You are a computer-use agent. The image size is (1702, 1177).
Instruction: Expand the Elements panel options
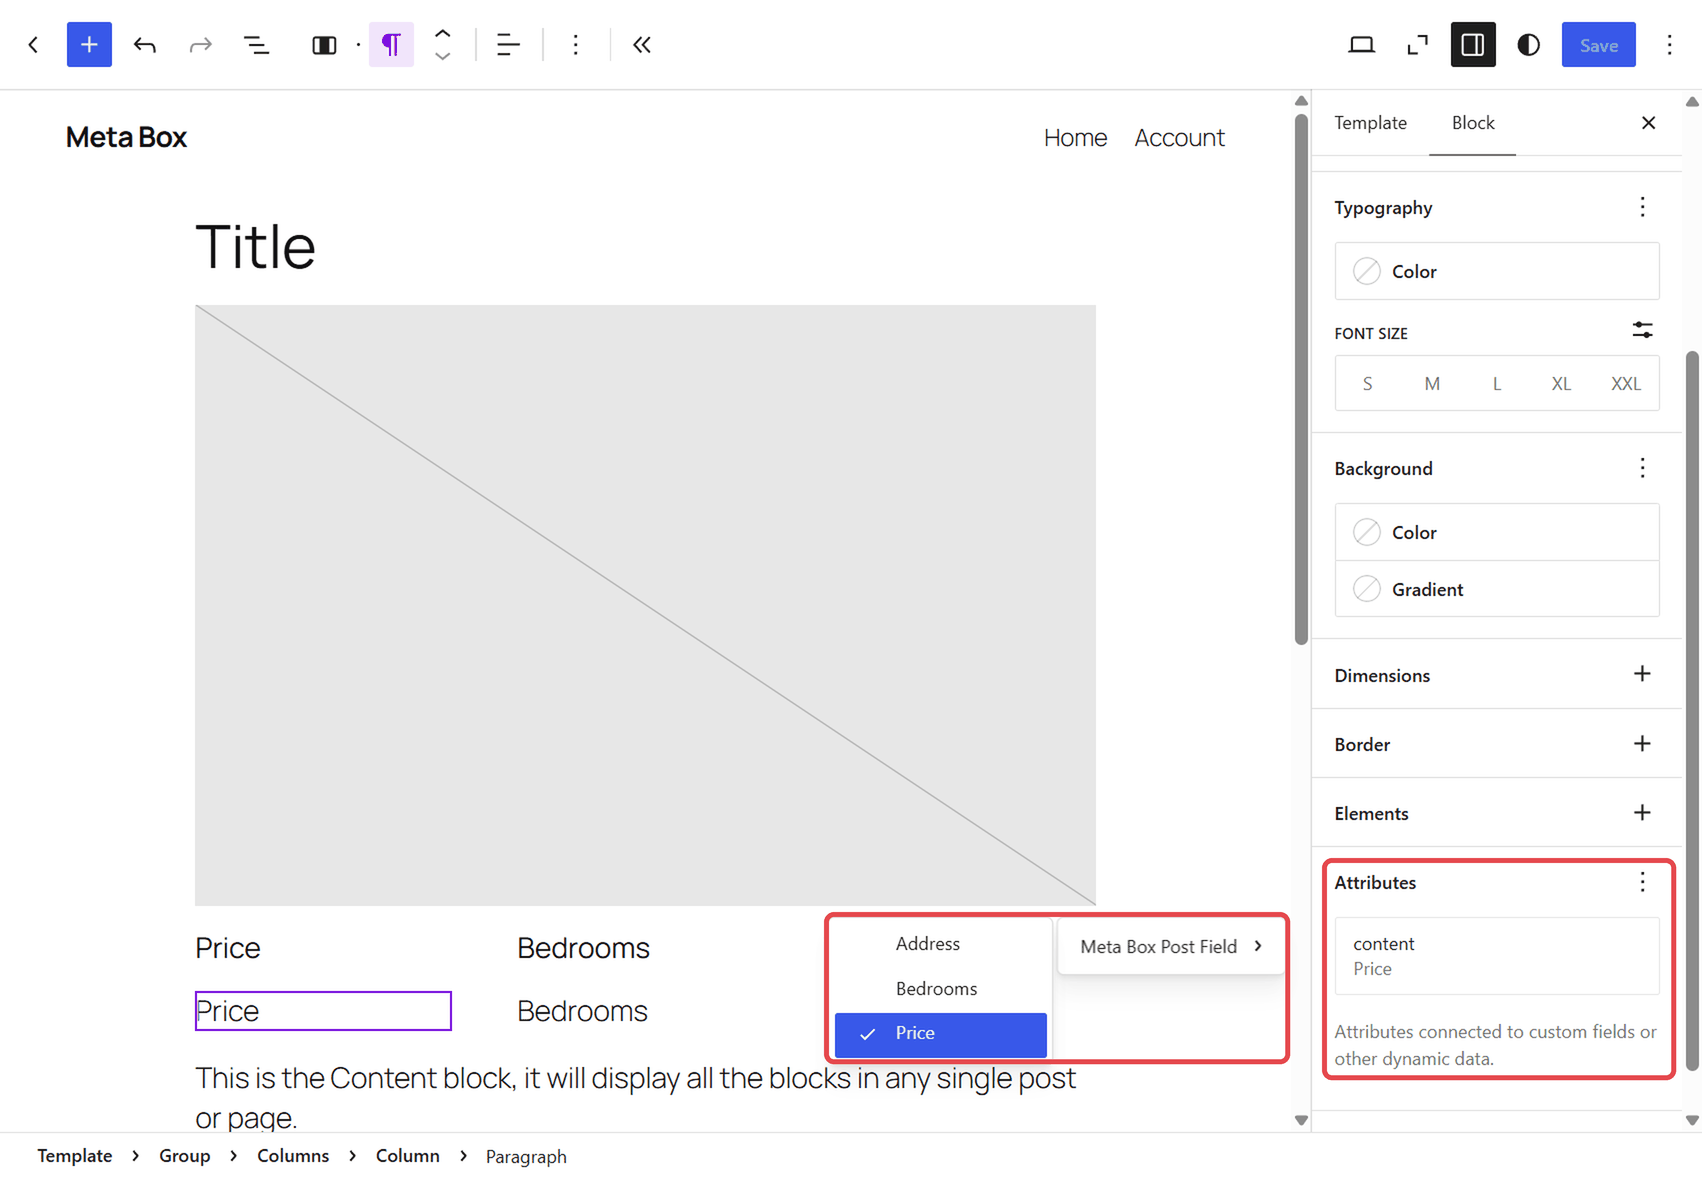(1642, 813)
